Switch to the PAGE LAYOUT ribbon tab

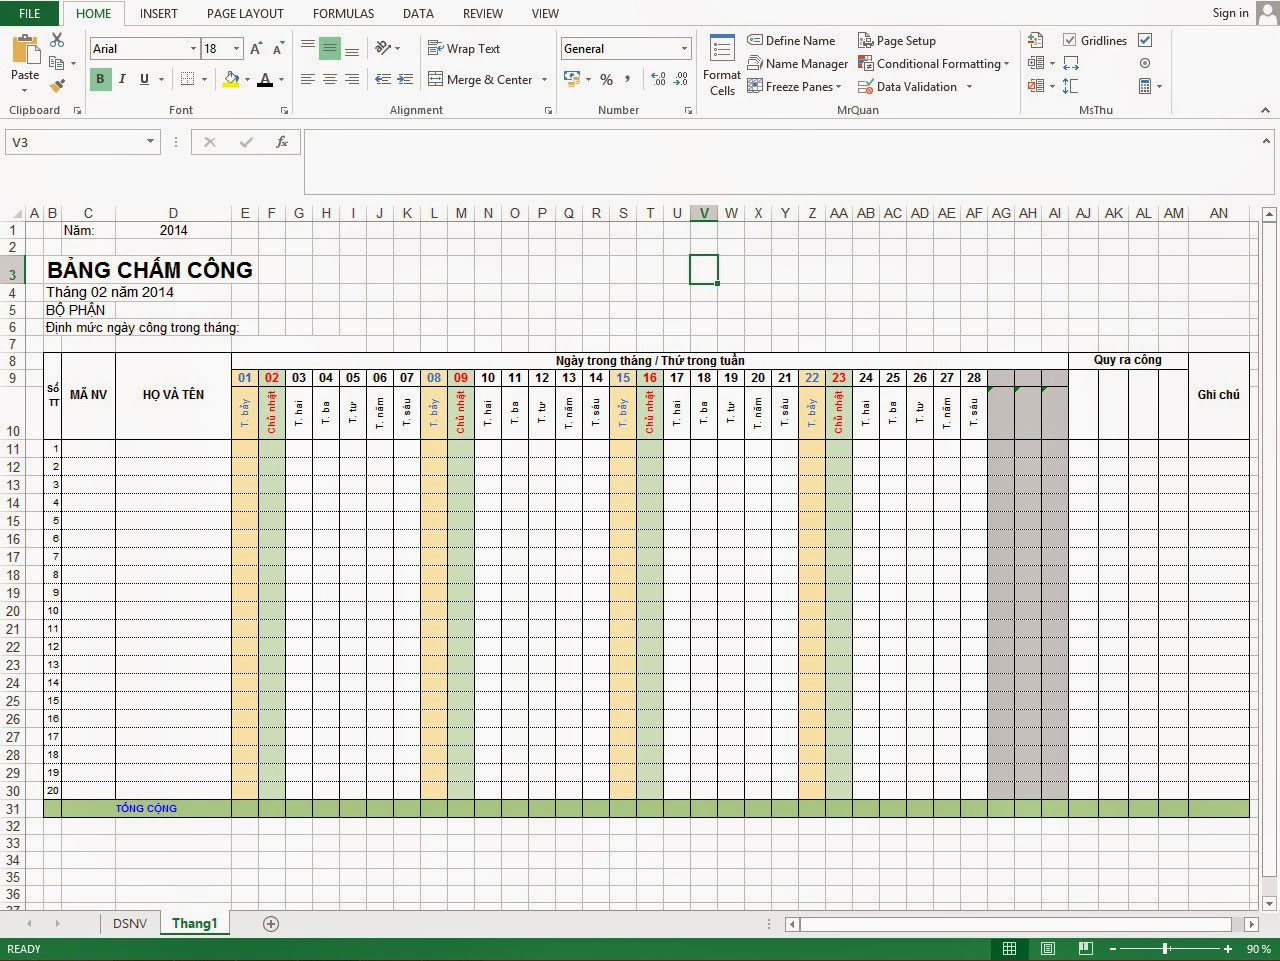click(x=244, y=13)
